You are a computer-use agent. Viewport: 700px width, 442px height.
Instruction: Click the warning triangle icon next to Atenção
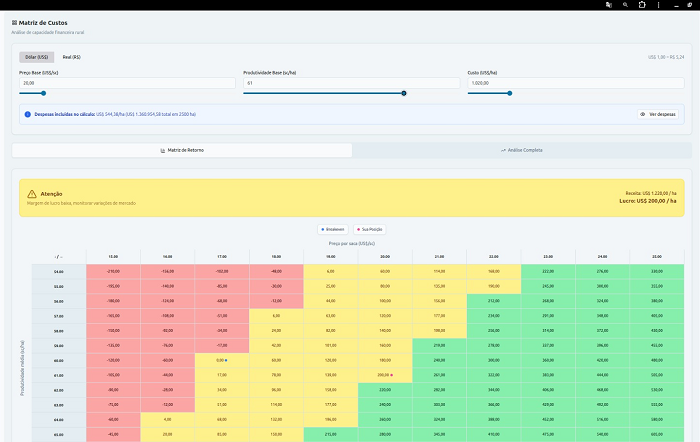tap(33, 193)
